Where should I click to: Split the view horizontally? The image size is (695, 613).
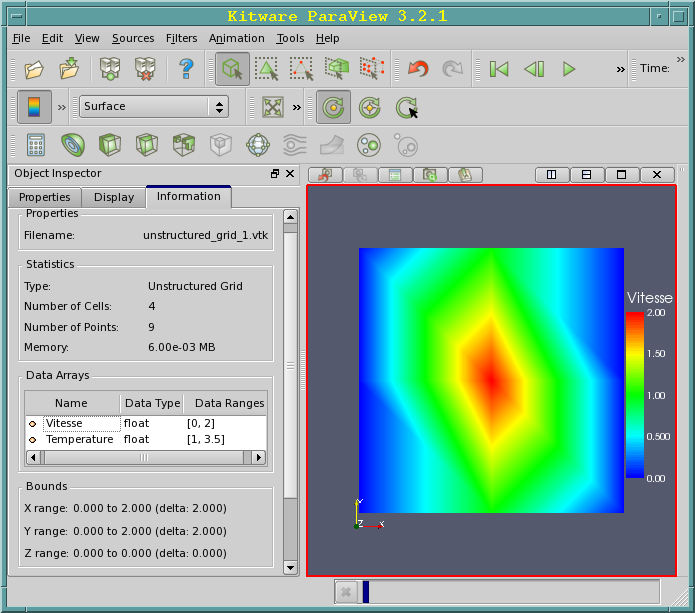tap(549, 174)
